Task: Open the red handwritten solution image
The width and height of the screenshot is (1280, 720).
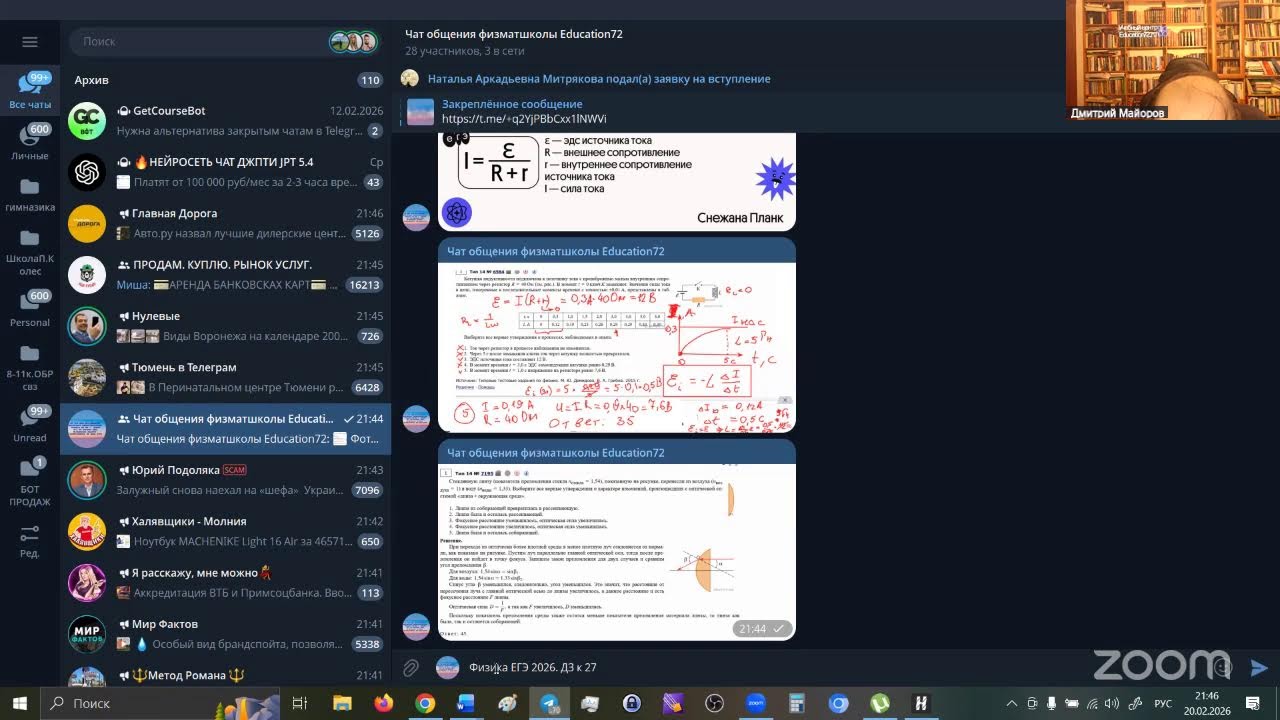Action: point(617,347)
